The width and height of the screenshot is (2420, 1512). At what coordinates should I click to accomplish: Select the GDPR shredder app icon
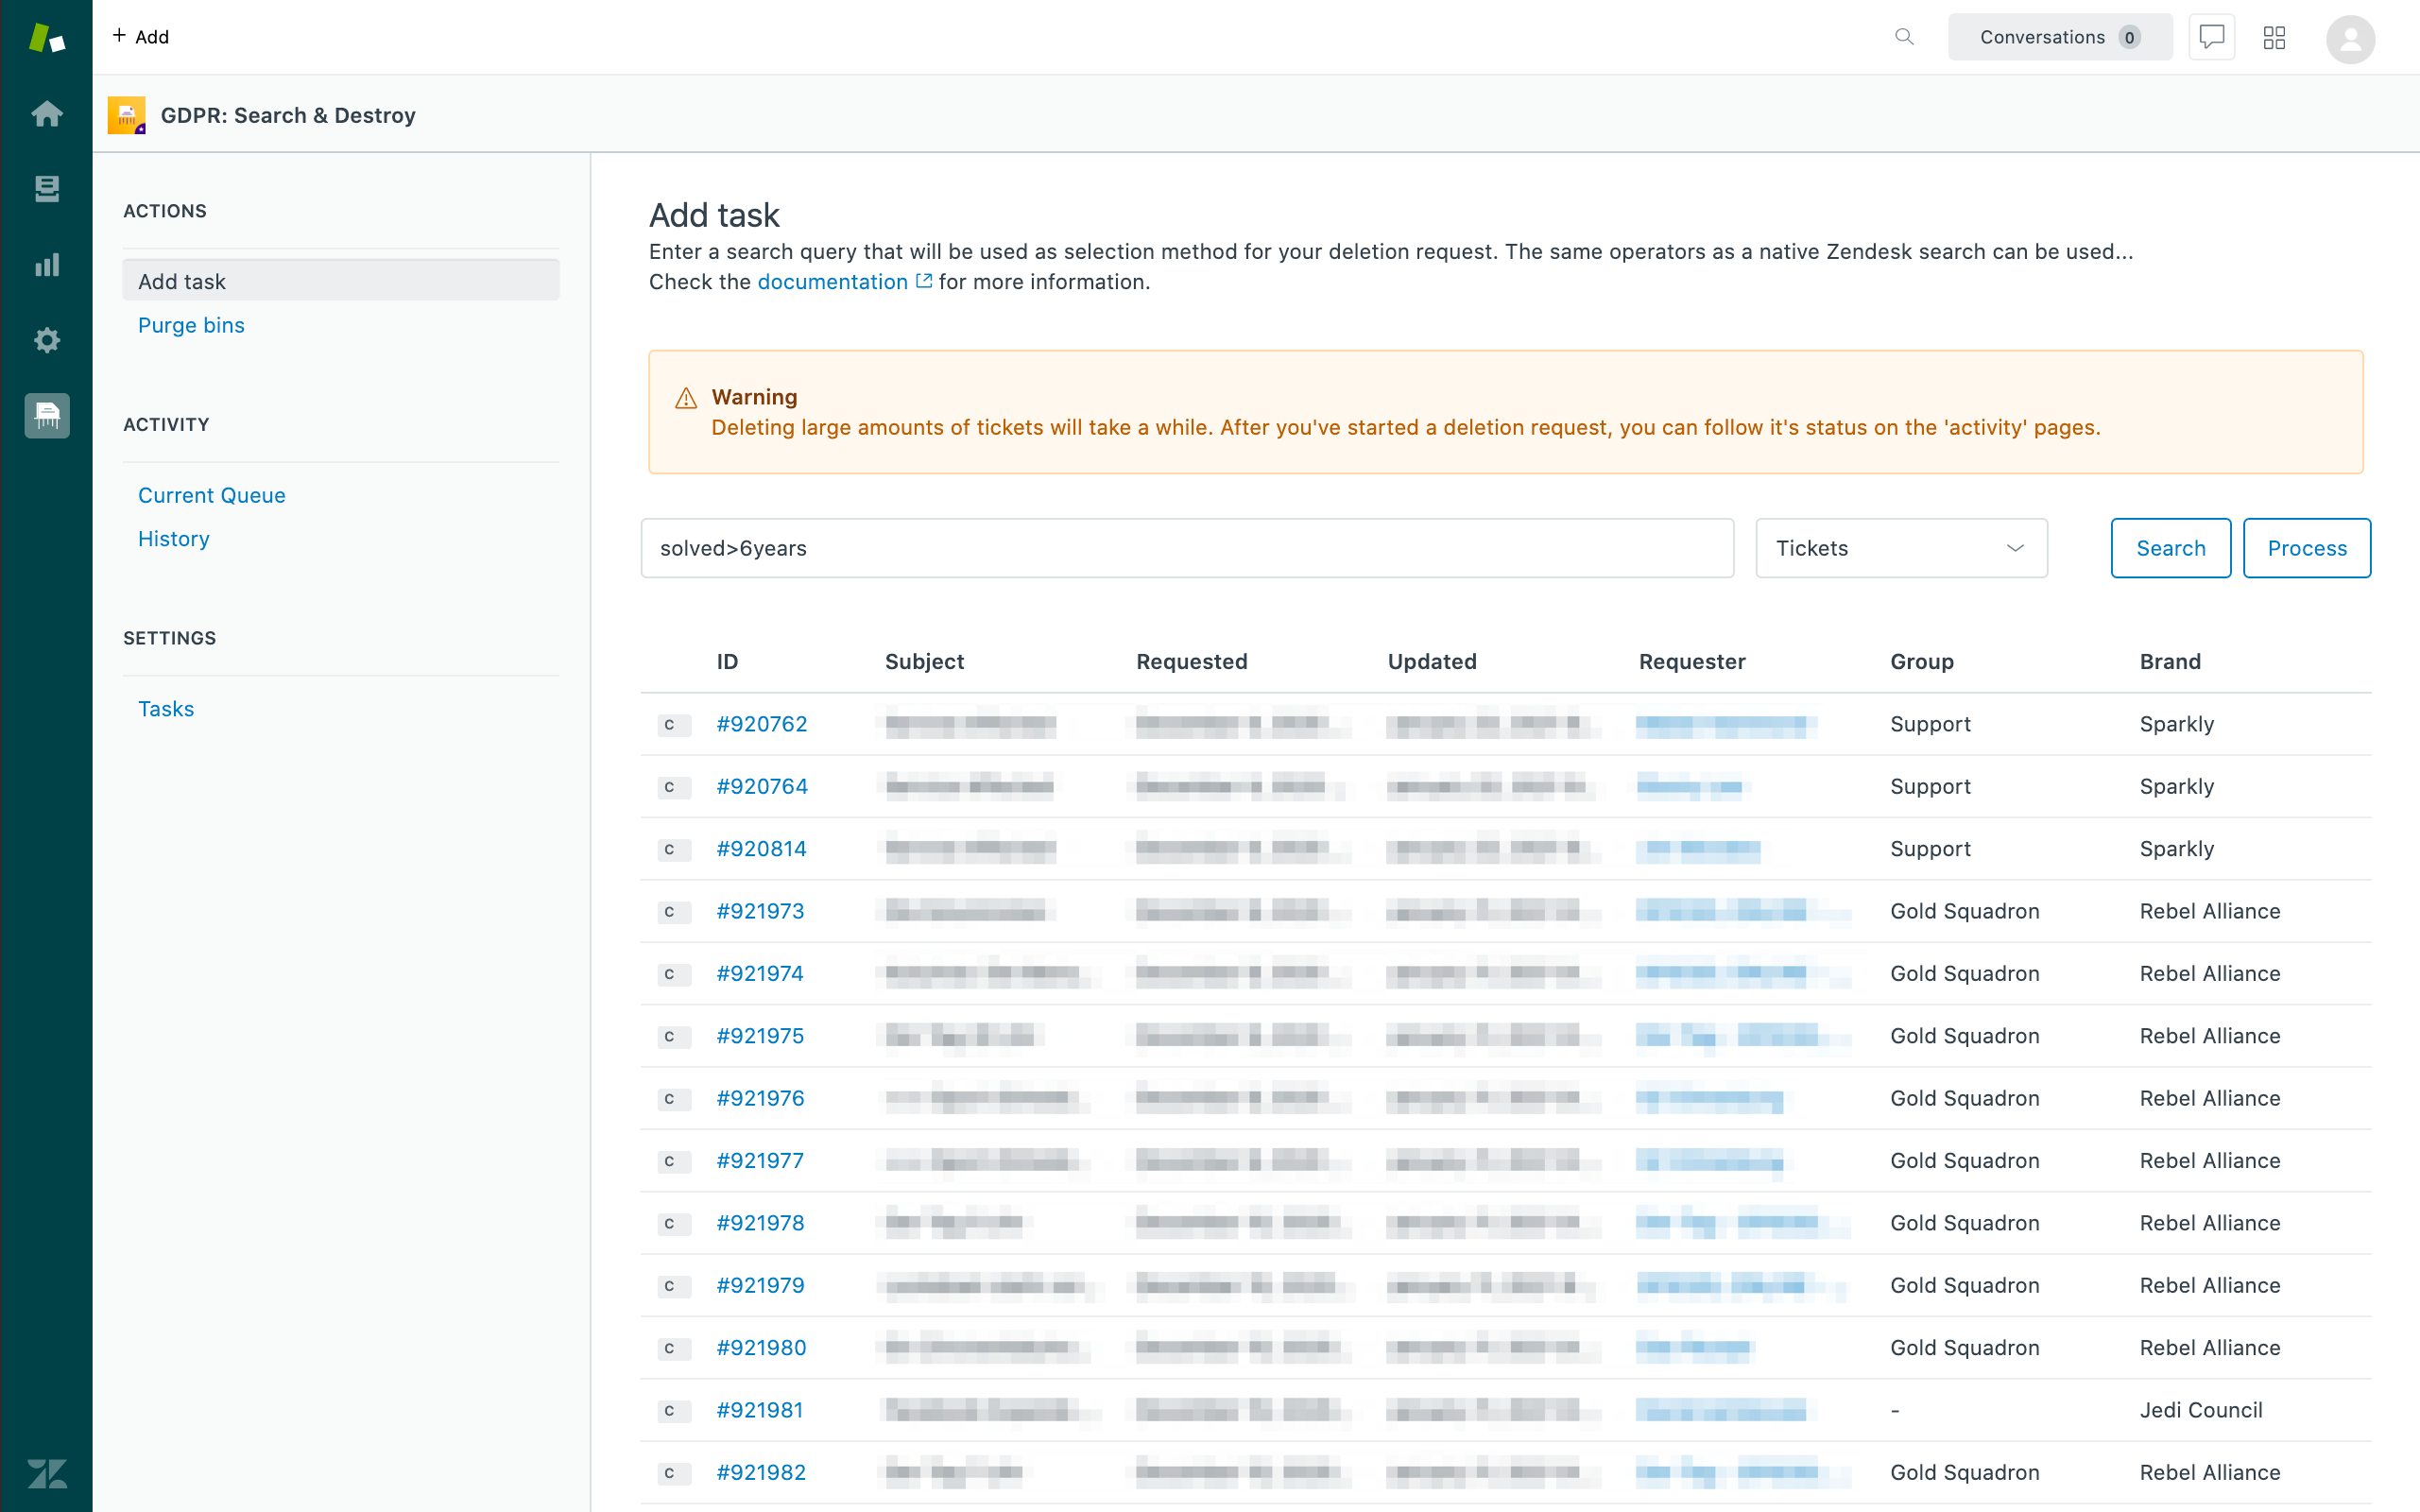point(46,415)
